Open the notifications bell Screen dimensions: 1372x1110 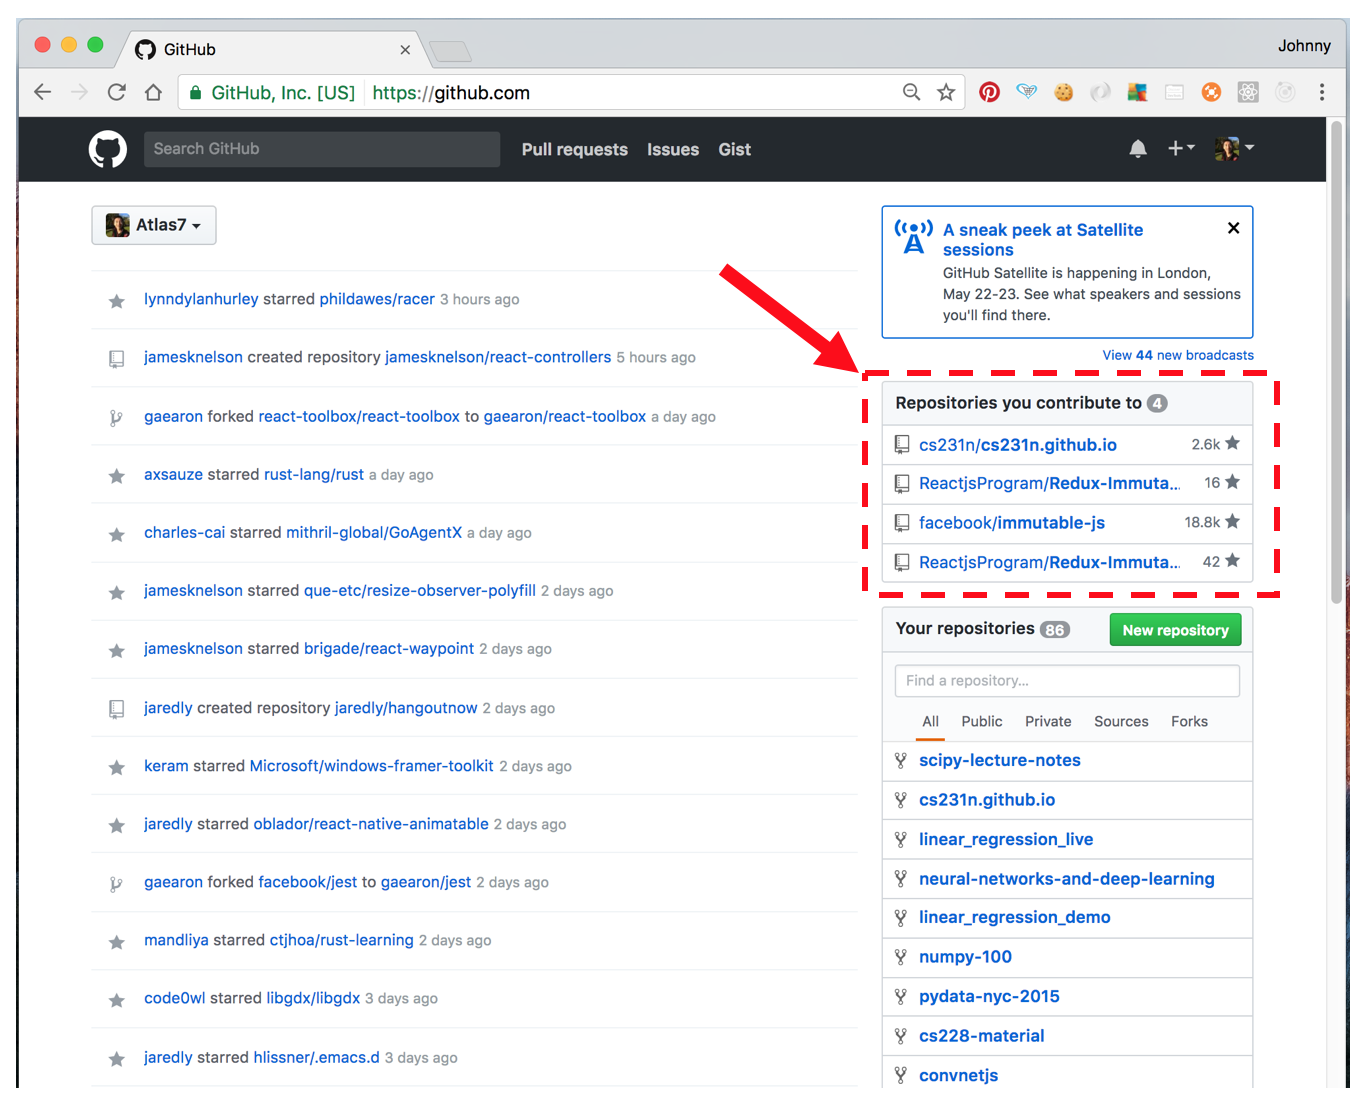click(1138, 149)
